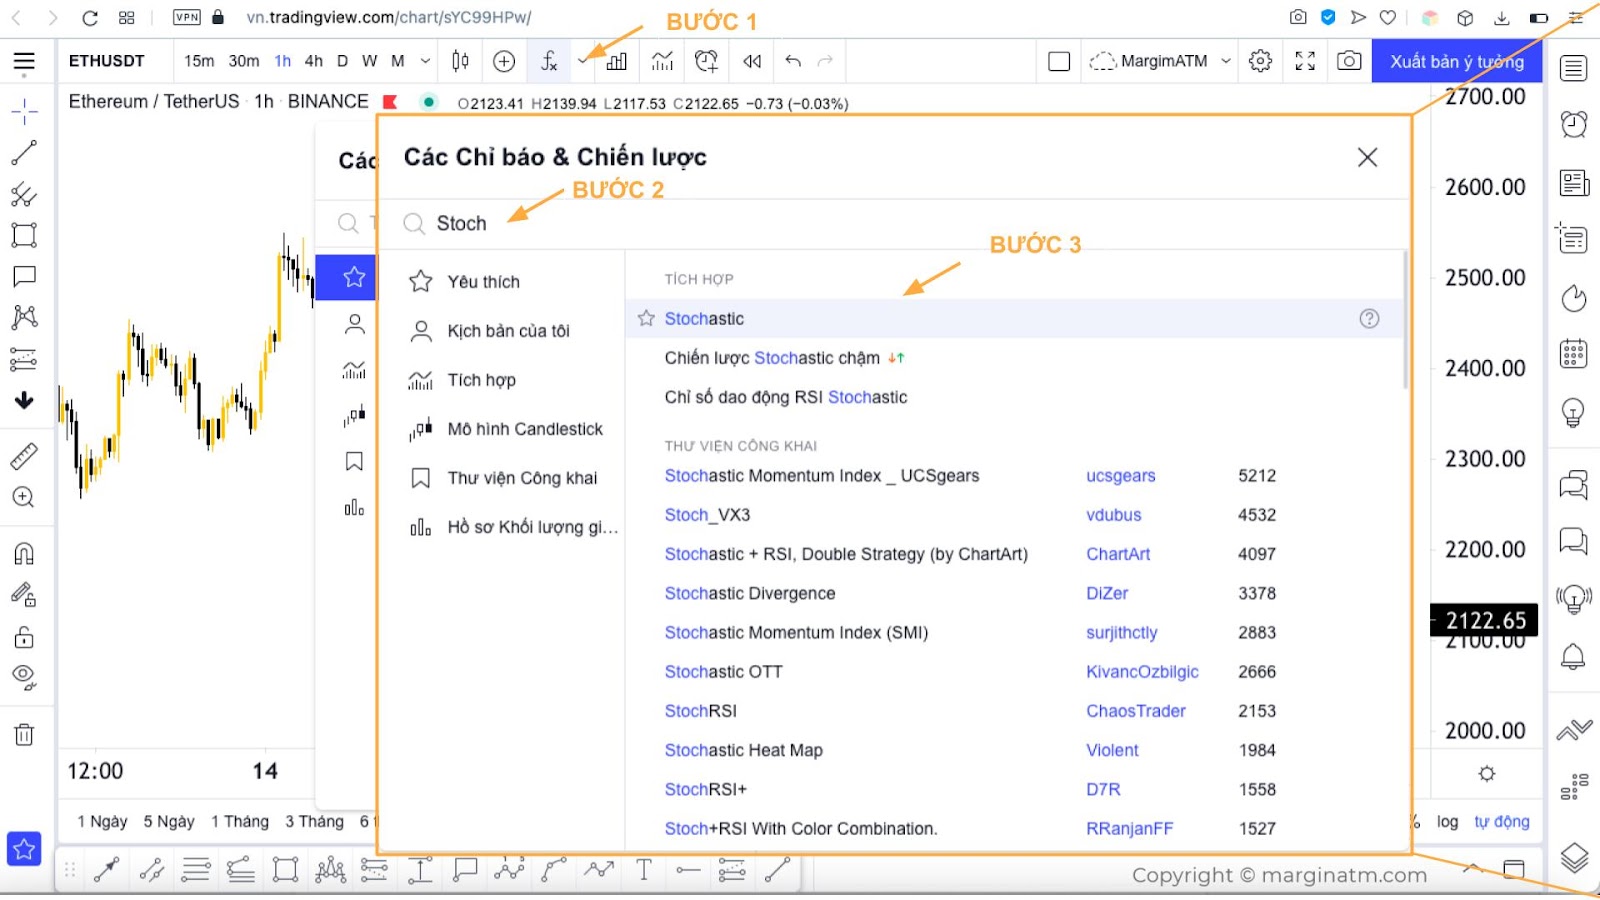Toggle log scale

click(1447, 821)
